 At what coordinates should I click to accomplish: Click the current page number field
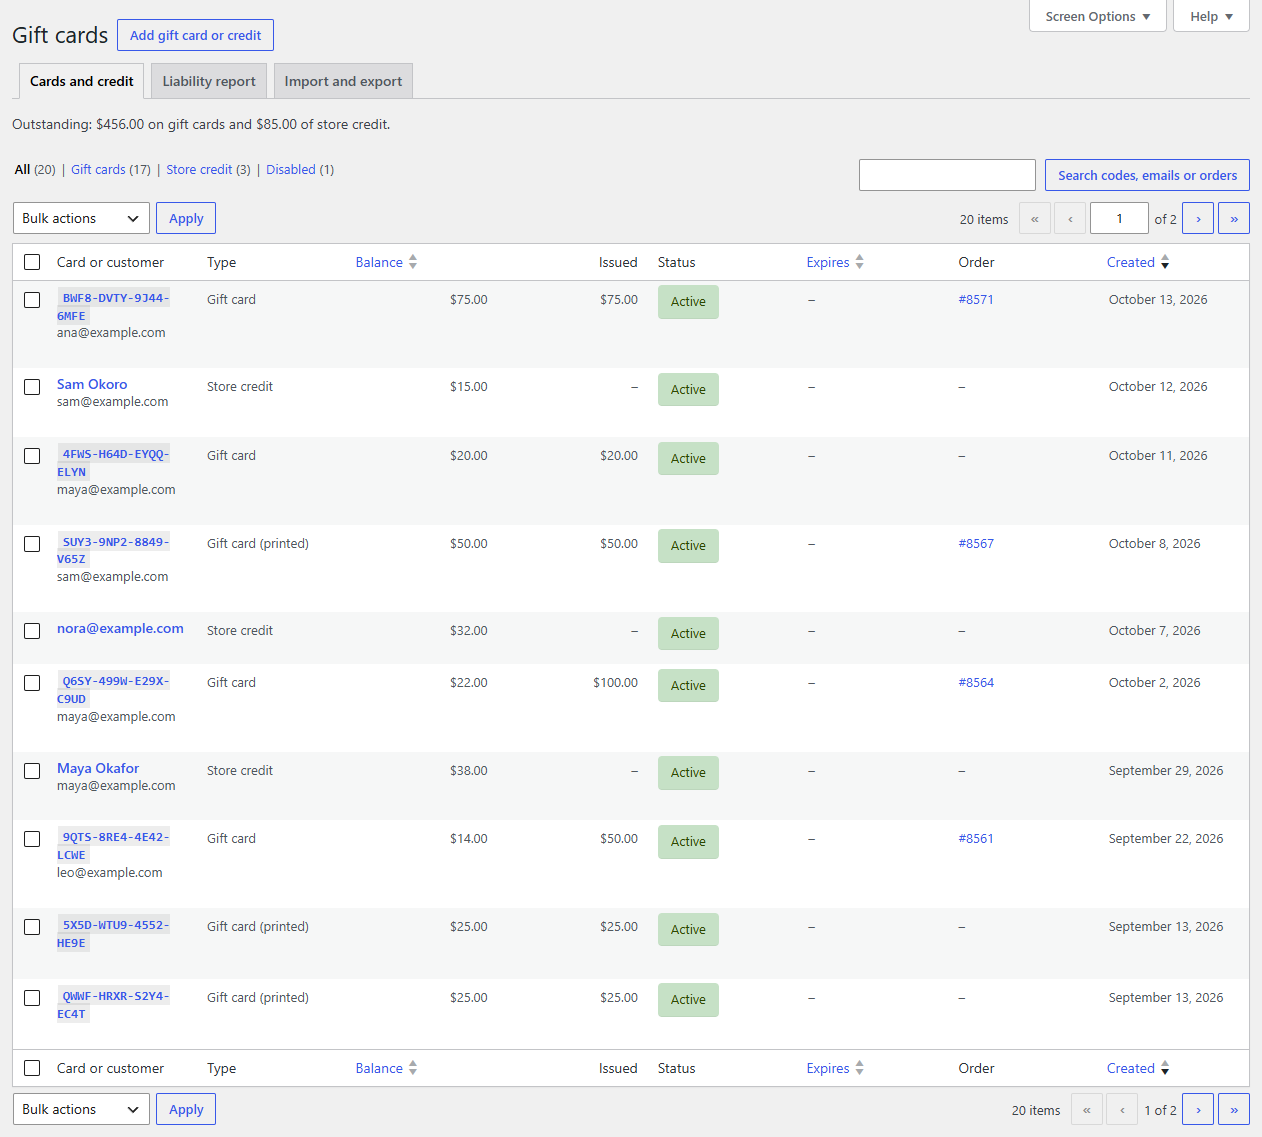[x=1119, y=218]
